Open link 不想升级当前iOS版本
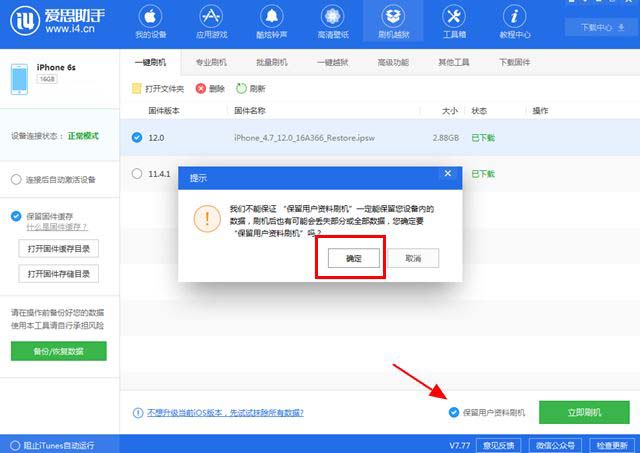Screen dimensions: 640x453 coord(225,413)
